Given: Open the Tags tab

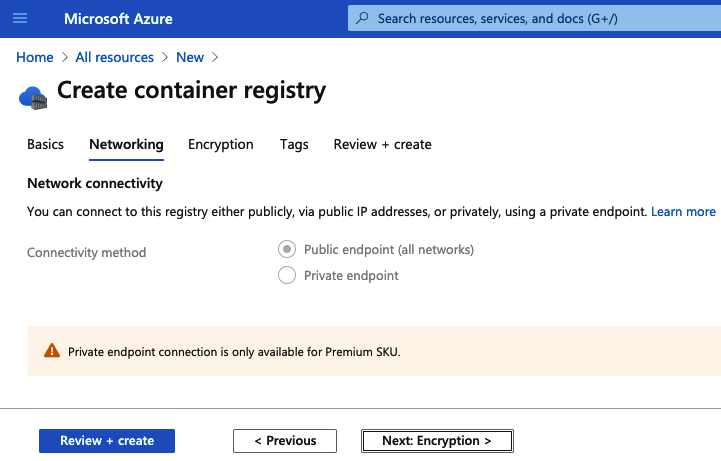Looking at the screenshot, I should tap(294, 144).
